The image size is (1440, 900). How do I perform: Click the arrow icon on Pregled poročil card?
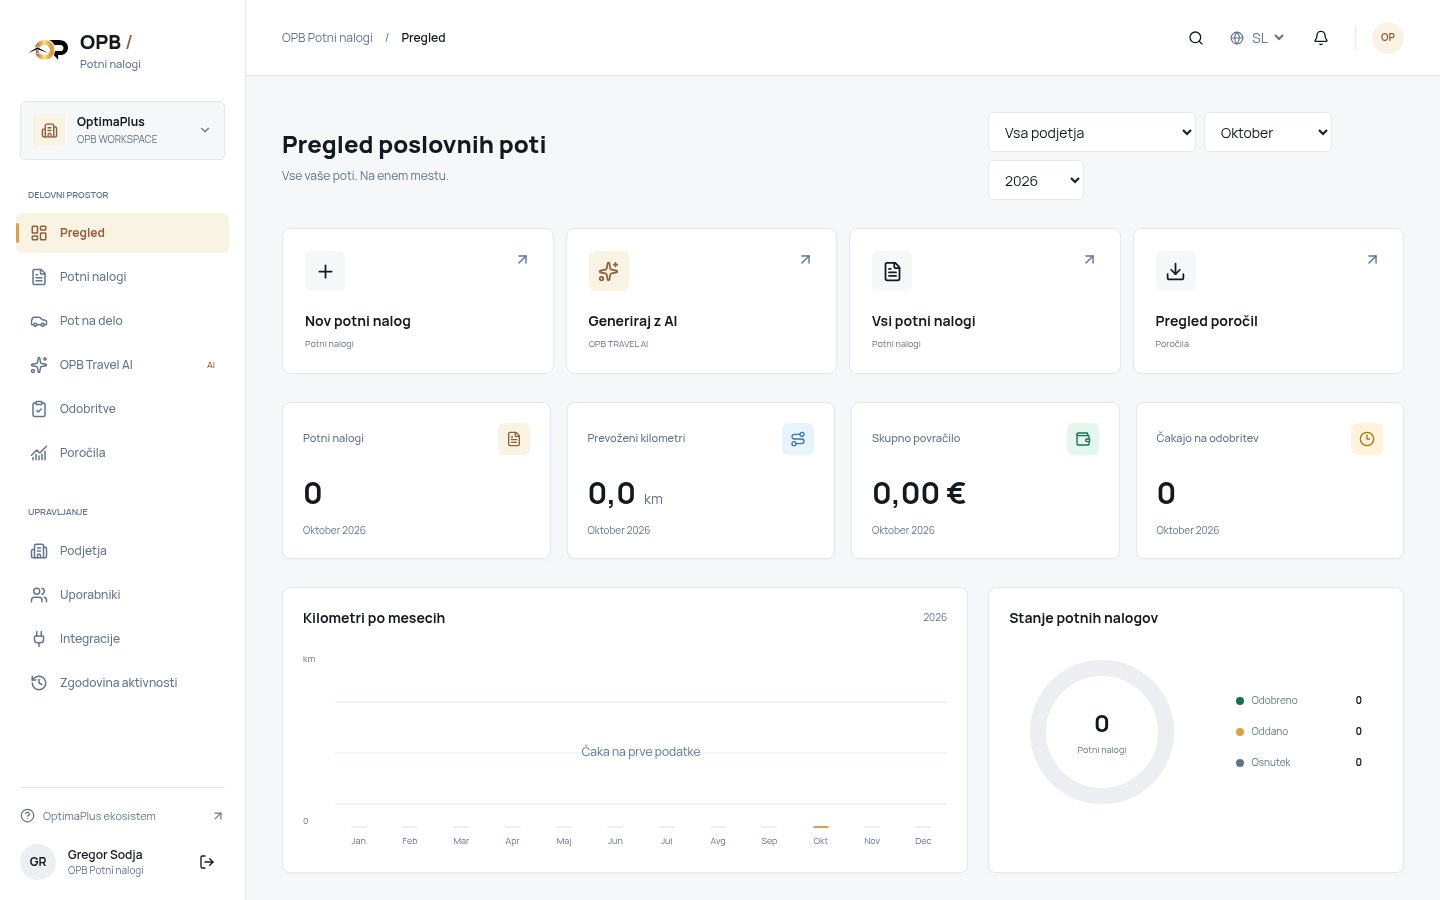1372,260
